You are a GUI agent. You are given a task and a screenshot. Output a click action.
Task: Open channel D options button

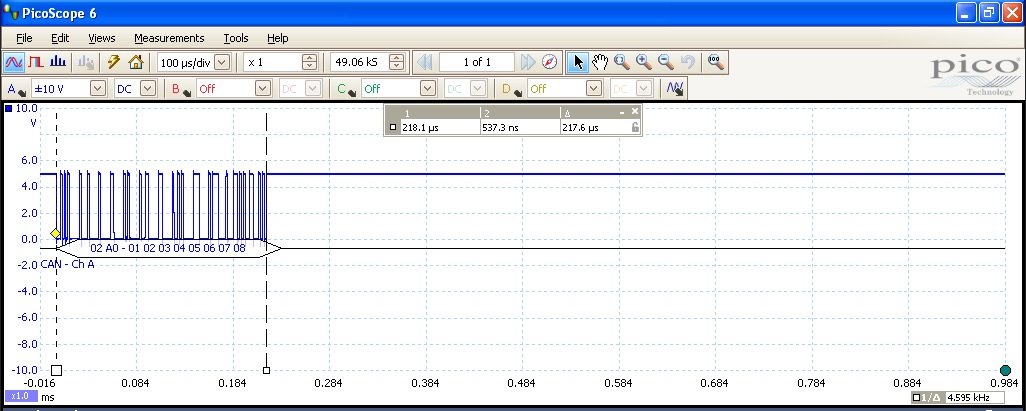click(512, 89)
